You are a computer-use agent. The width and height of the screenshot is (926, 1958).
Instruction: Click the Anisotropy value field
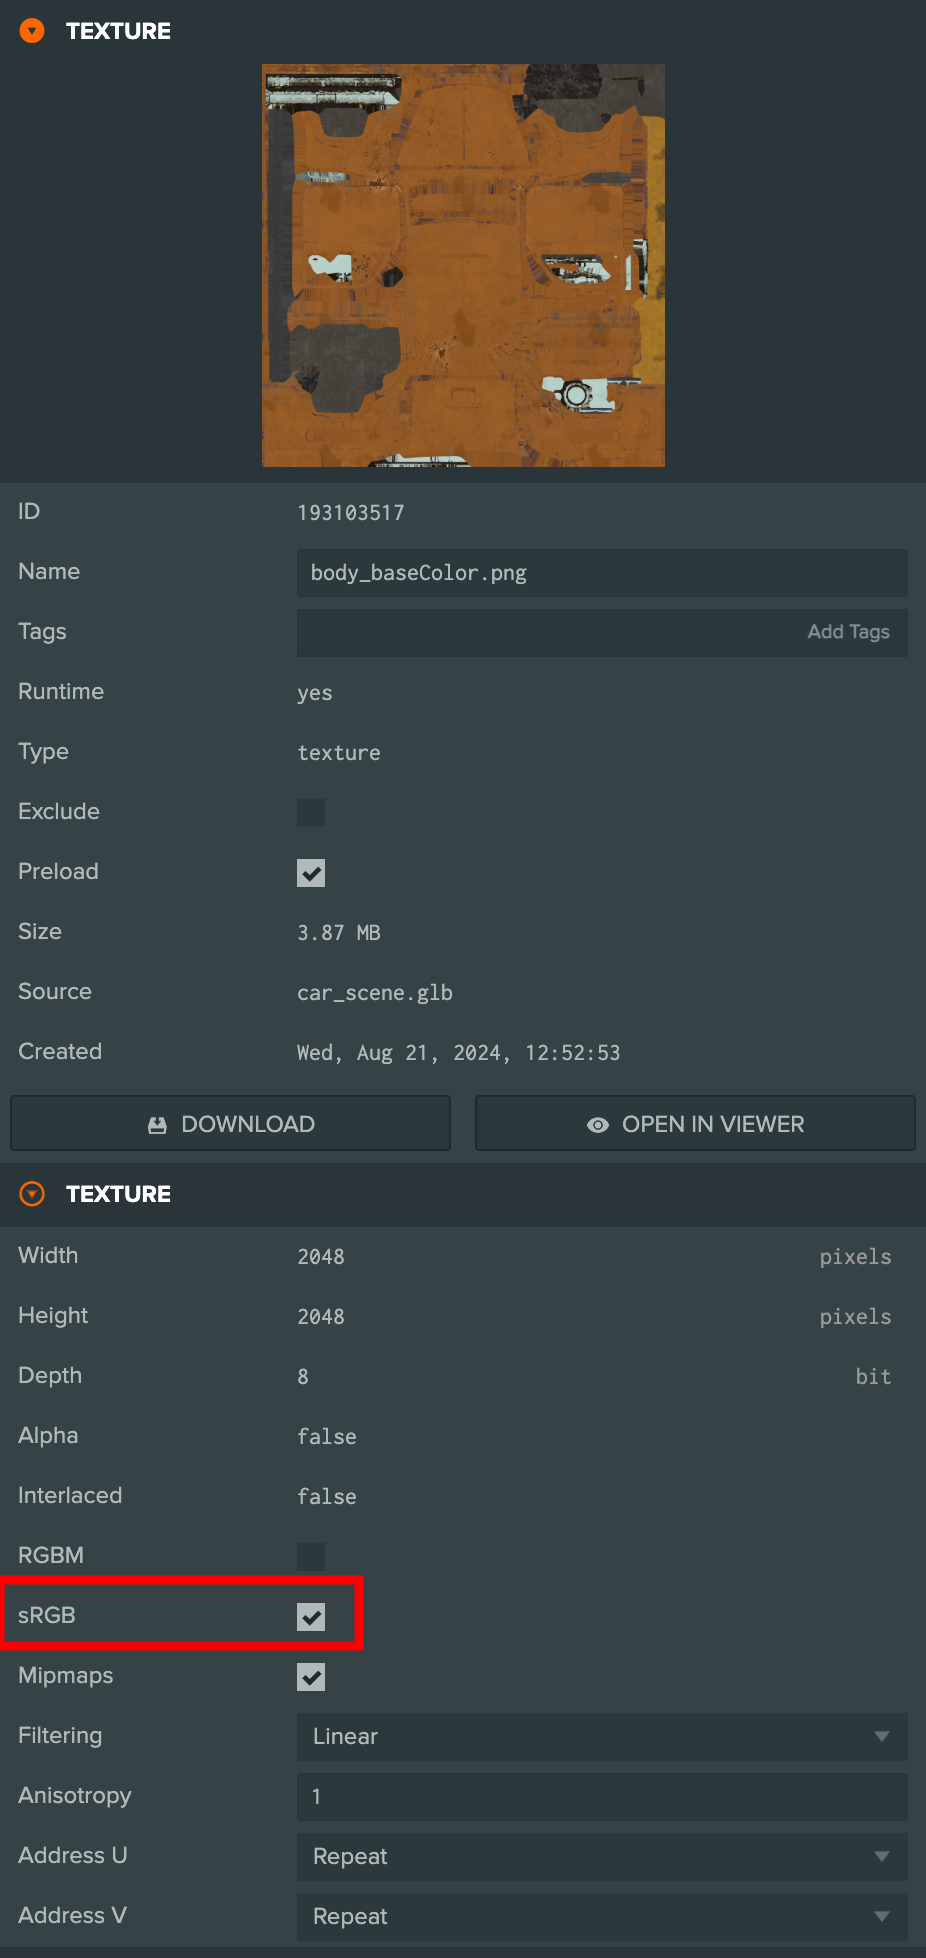(602, 1797)
